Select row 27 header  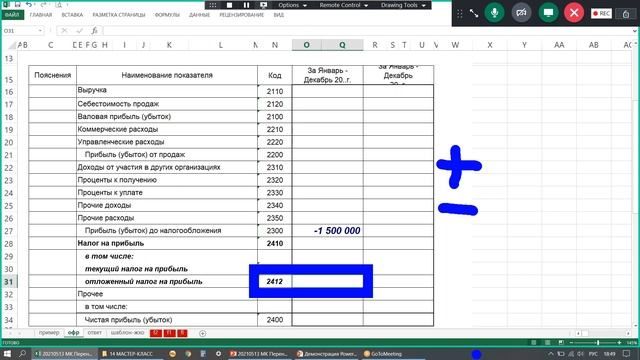pyautogui.click(x=9, y=231)
